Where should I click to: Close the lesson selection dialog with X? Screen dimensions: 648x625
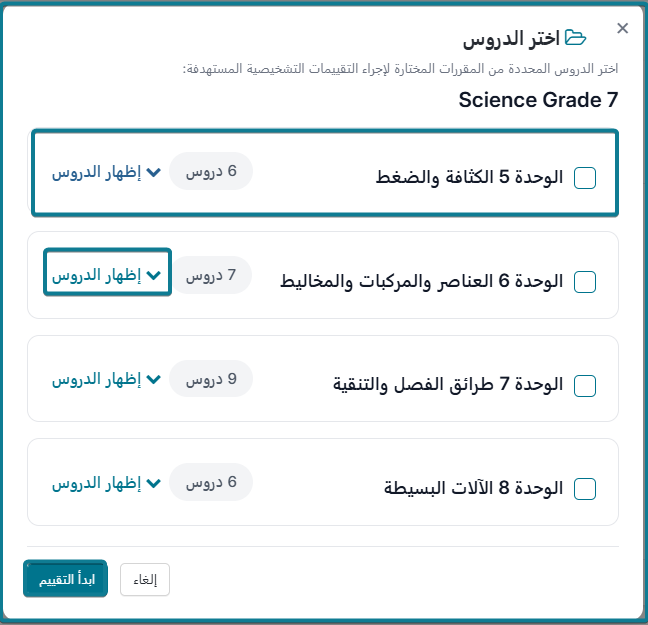tap(622, 29)
